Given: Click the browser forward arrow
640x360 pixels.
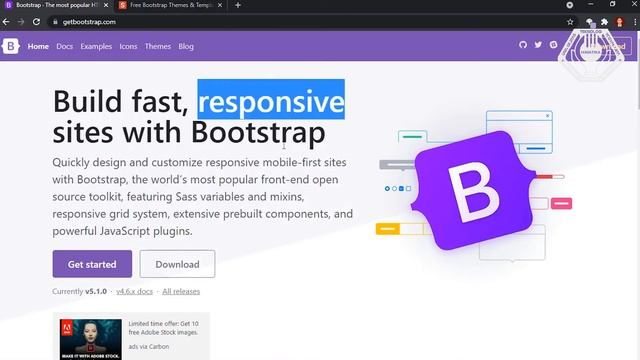Looking at the screenshot, I should pos(21,22).
